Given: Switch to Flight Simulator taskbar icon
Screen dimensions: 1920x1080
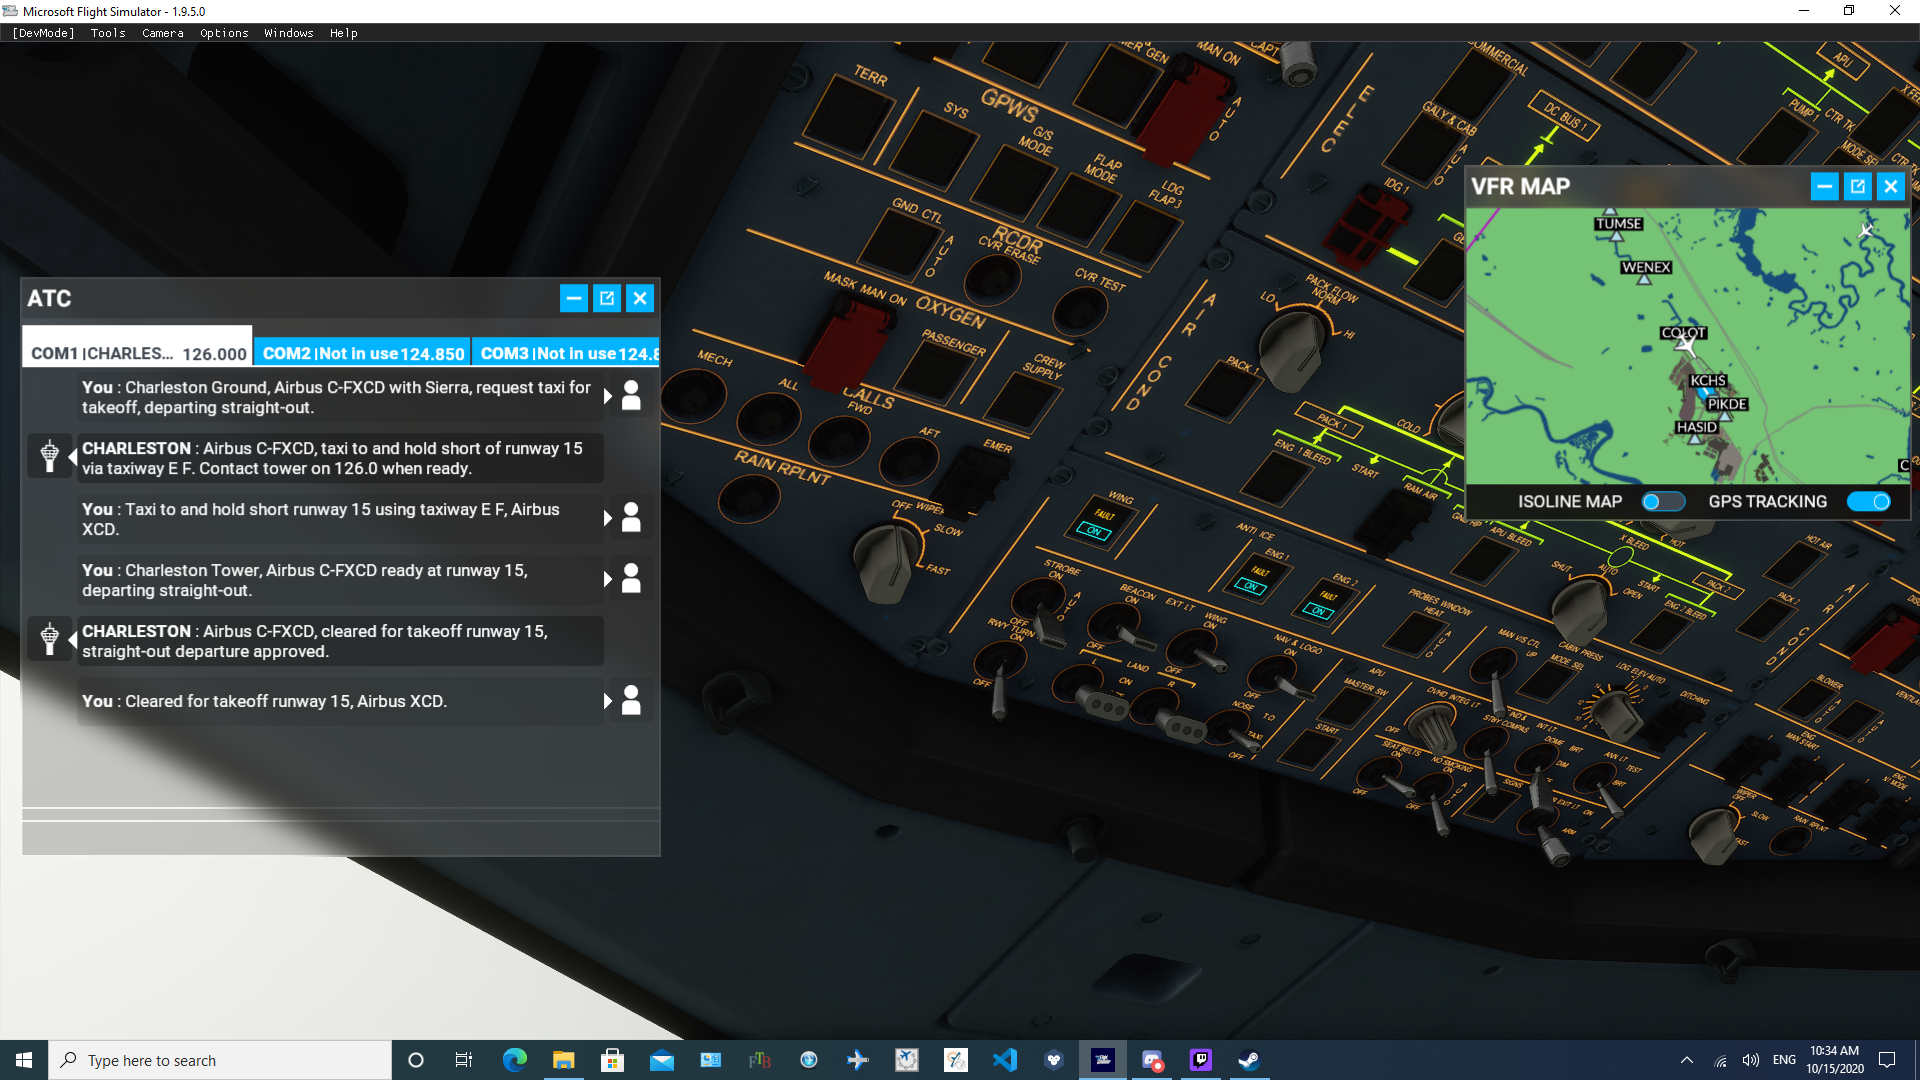Looking at the screenshot, I should click(x=1102, y=1060).
